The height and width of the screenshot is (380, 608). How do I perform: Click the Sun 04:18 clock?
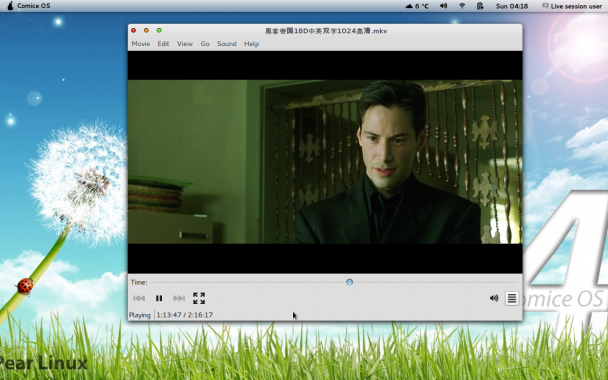click(512, 6)
